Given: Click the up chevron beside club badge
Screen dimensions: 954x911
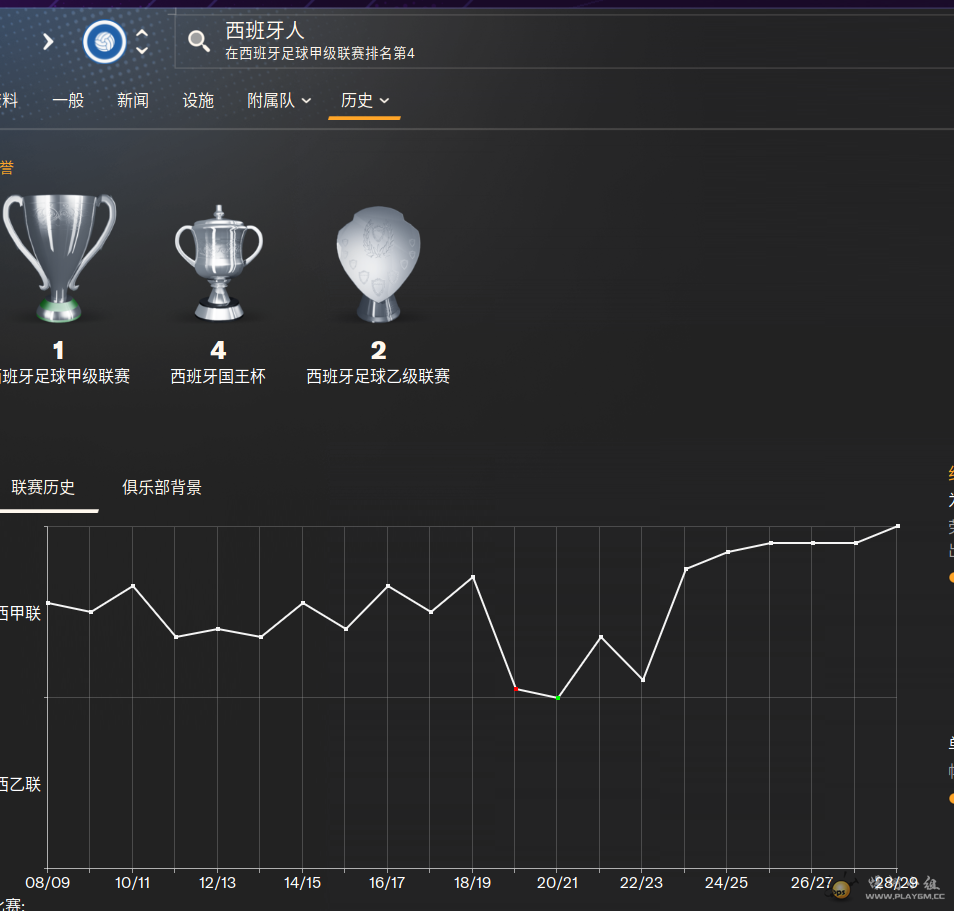Looking at the screenshot, I should coord(142,32).
